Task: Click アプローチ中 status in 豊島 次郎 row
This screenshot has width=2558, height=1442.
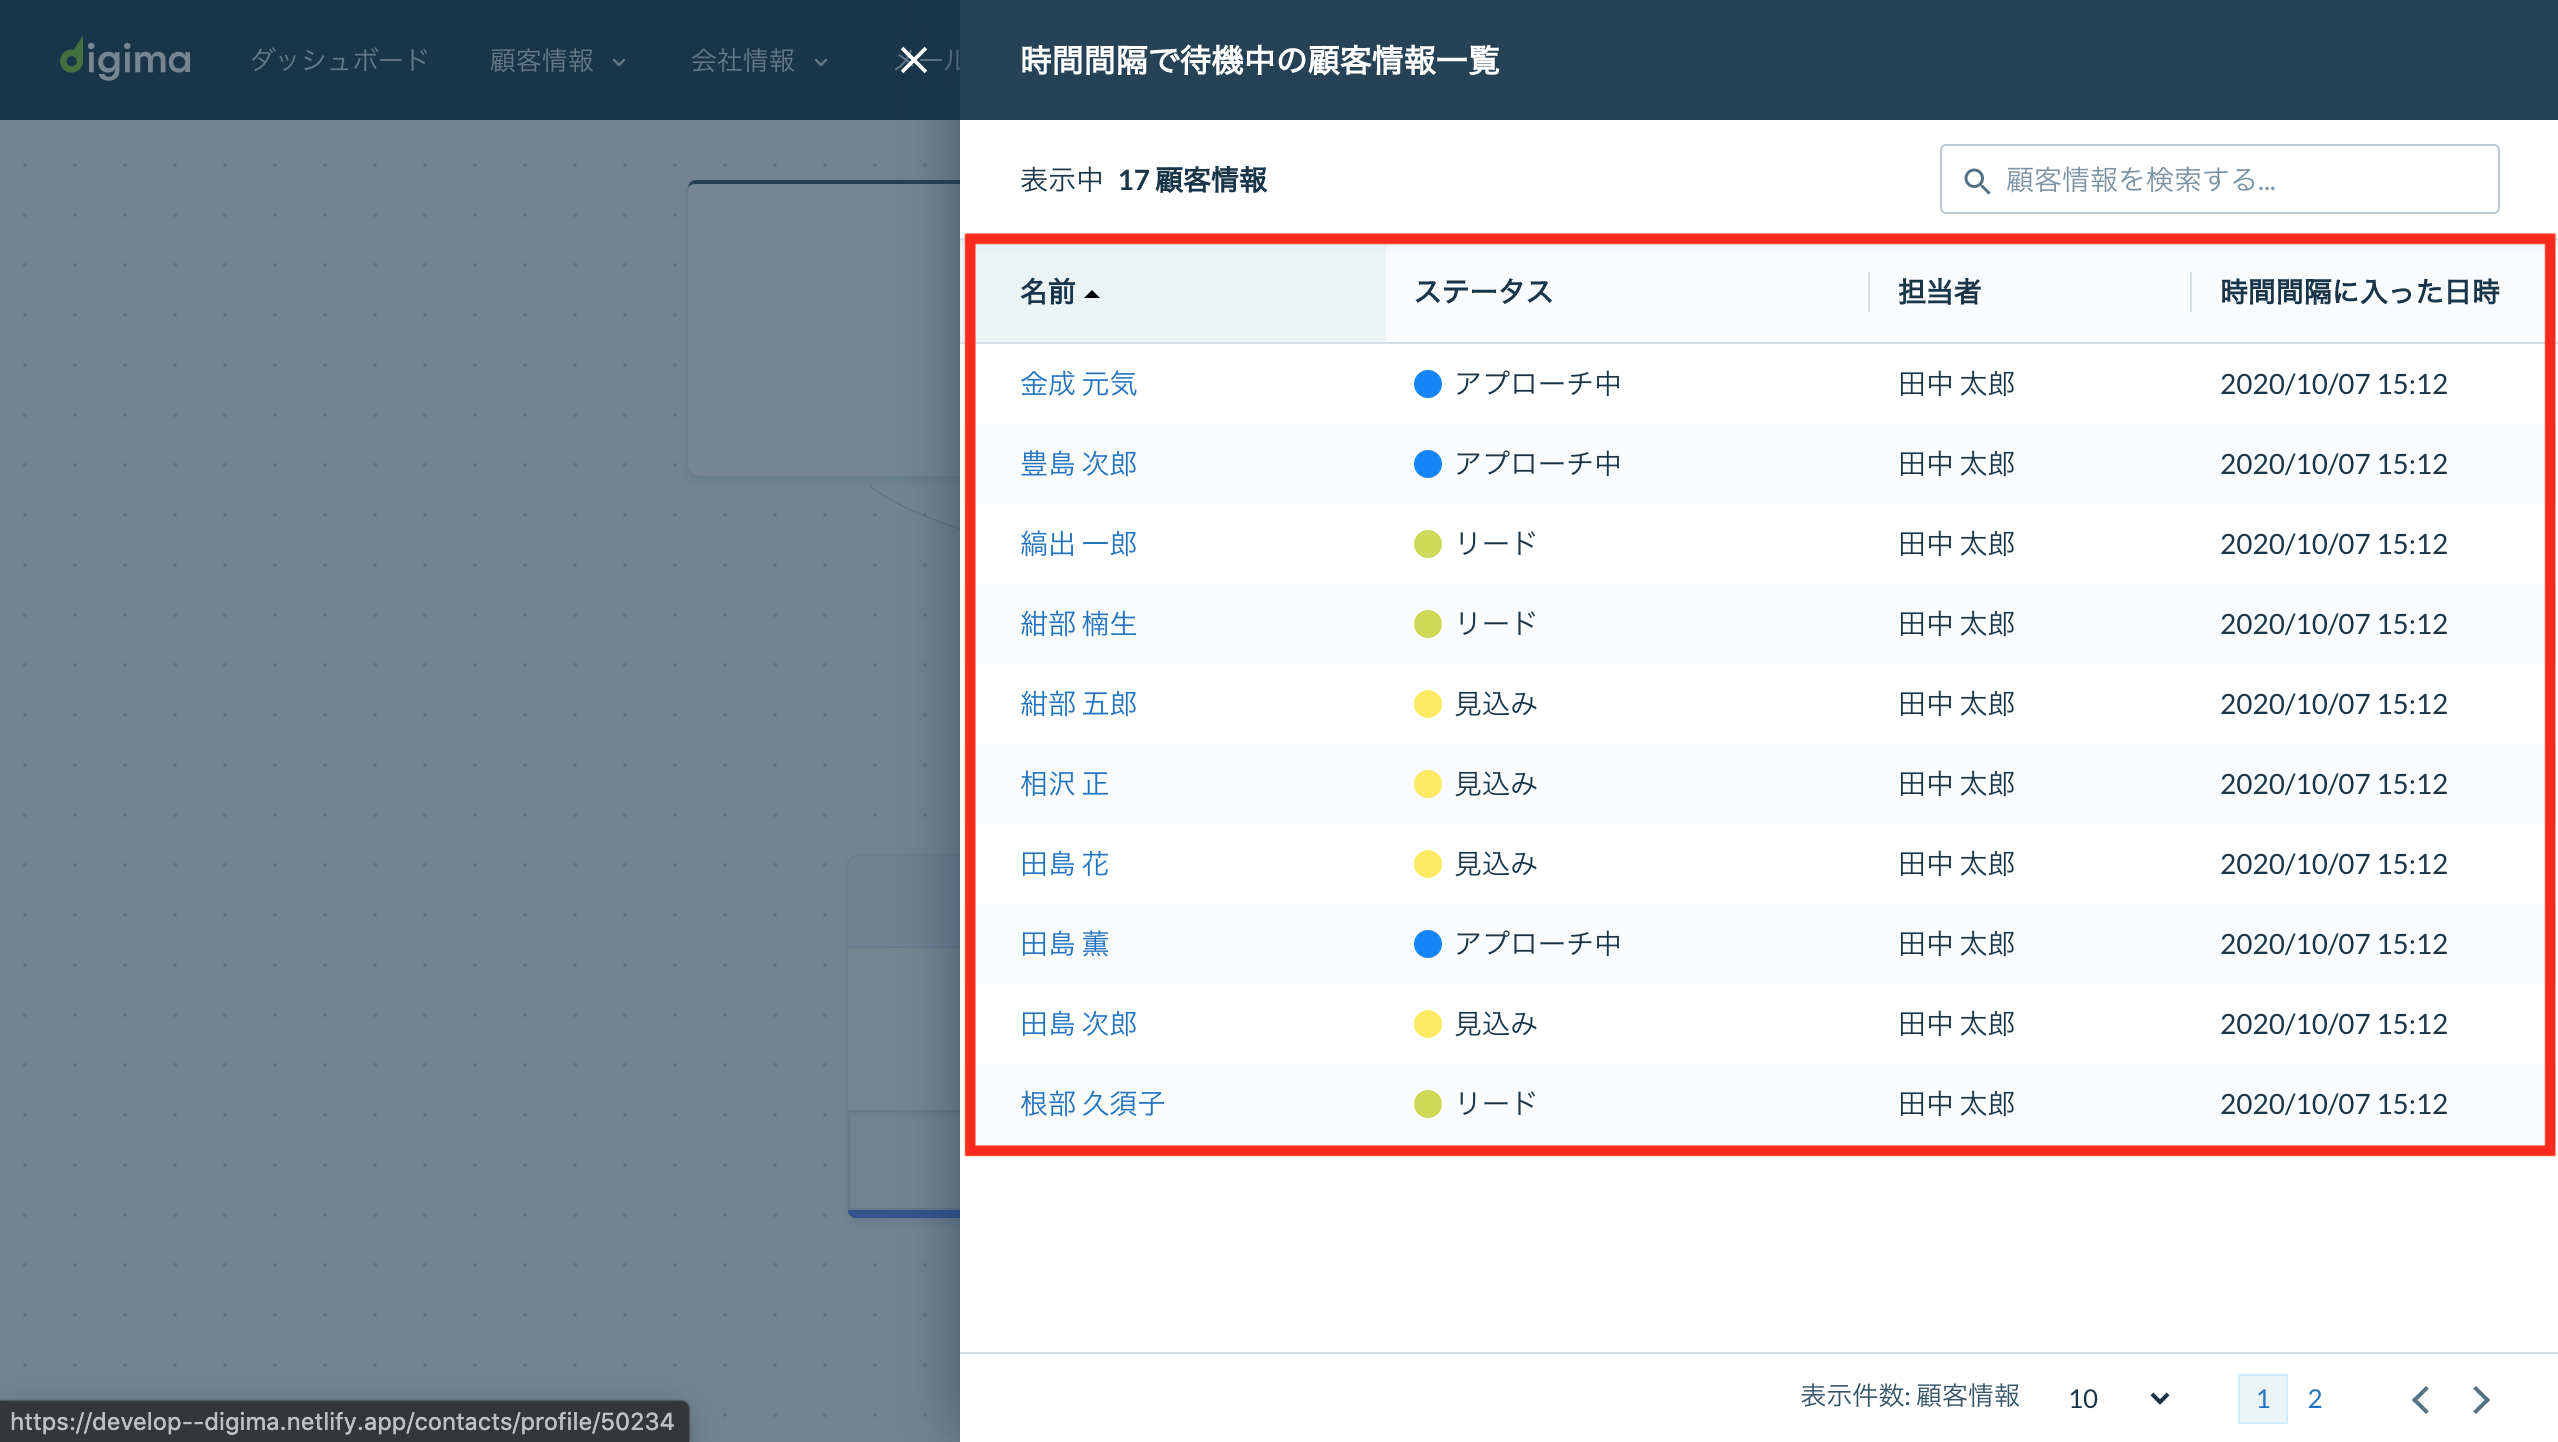Action: coord(1537,464)
